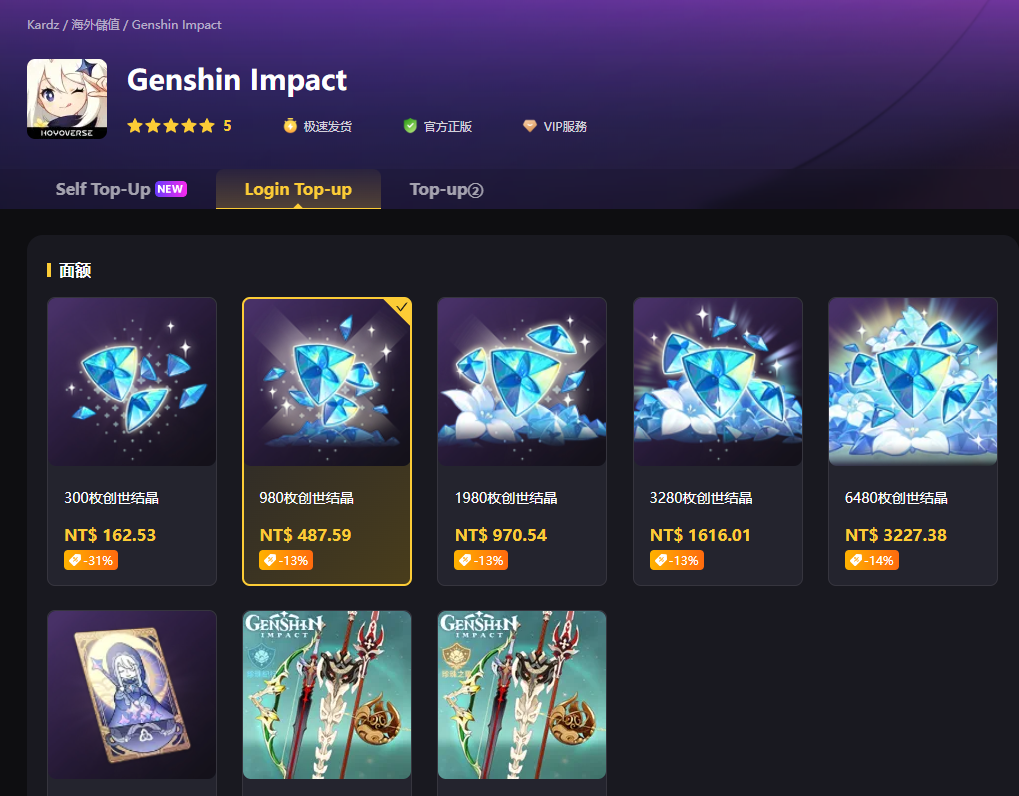Choose the 6480 Genesis Crystals thumbnail

click(x=912, y=381)
